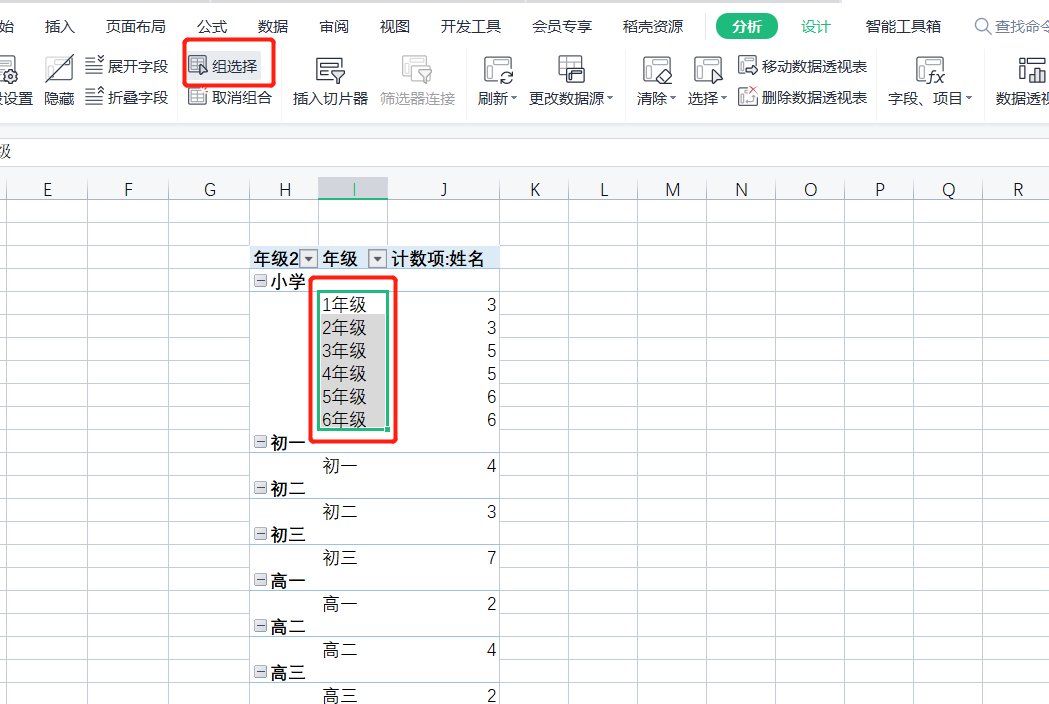Open the 选择 dropdown arrow
Viewport: 1049px width, 704px height.
(724, 98)
